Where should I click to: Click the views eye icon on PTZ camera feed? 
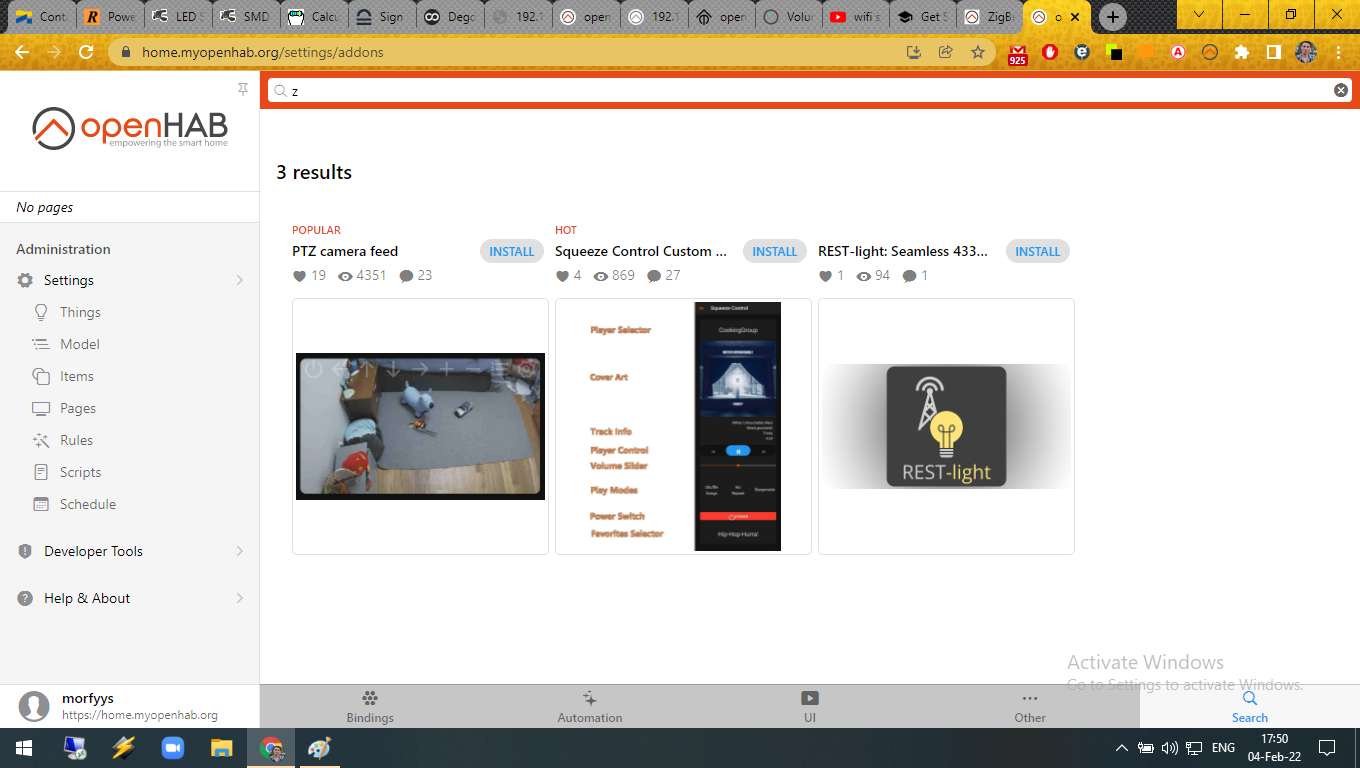(x=345, y=276)
